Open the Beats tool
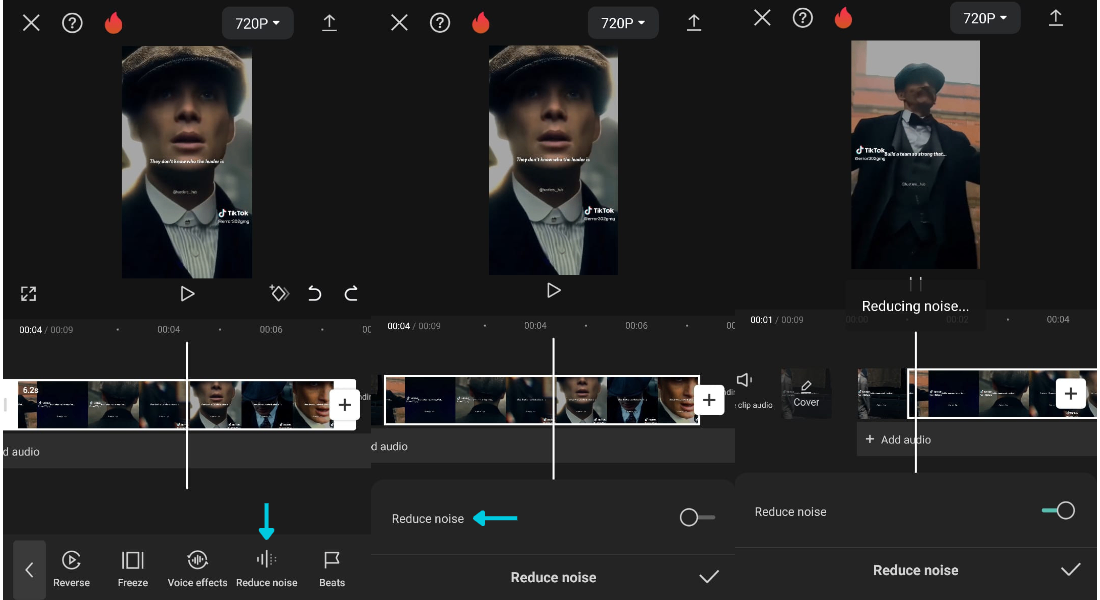 click(332, 569)
